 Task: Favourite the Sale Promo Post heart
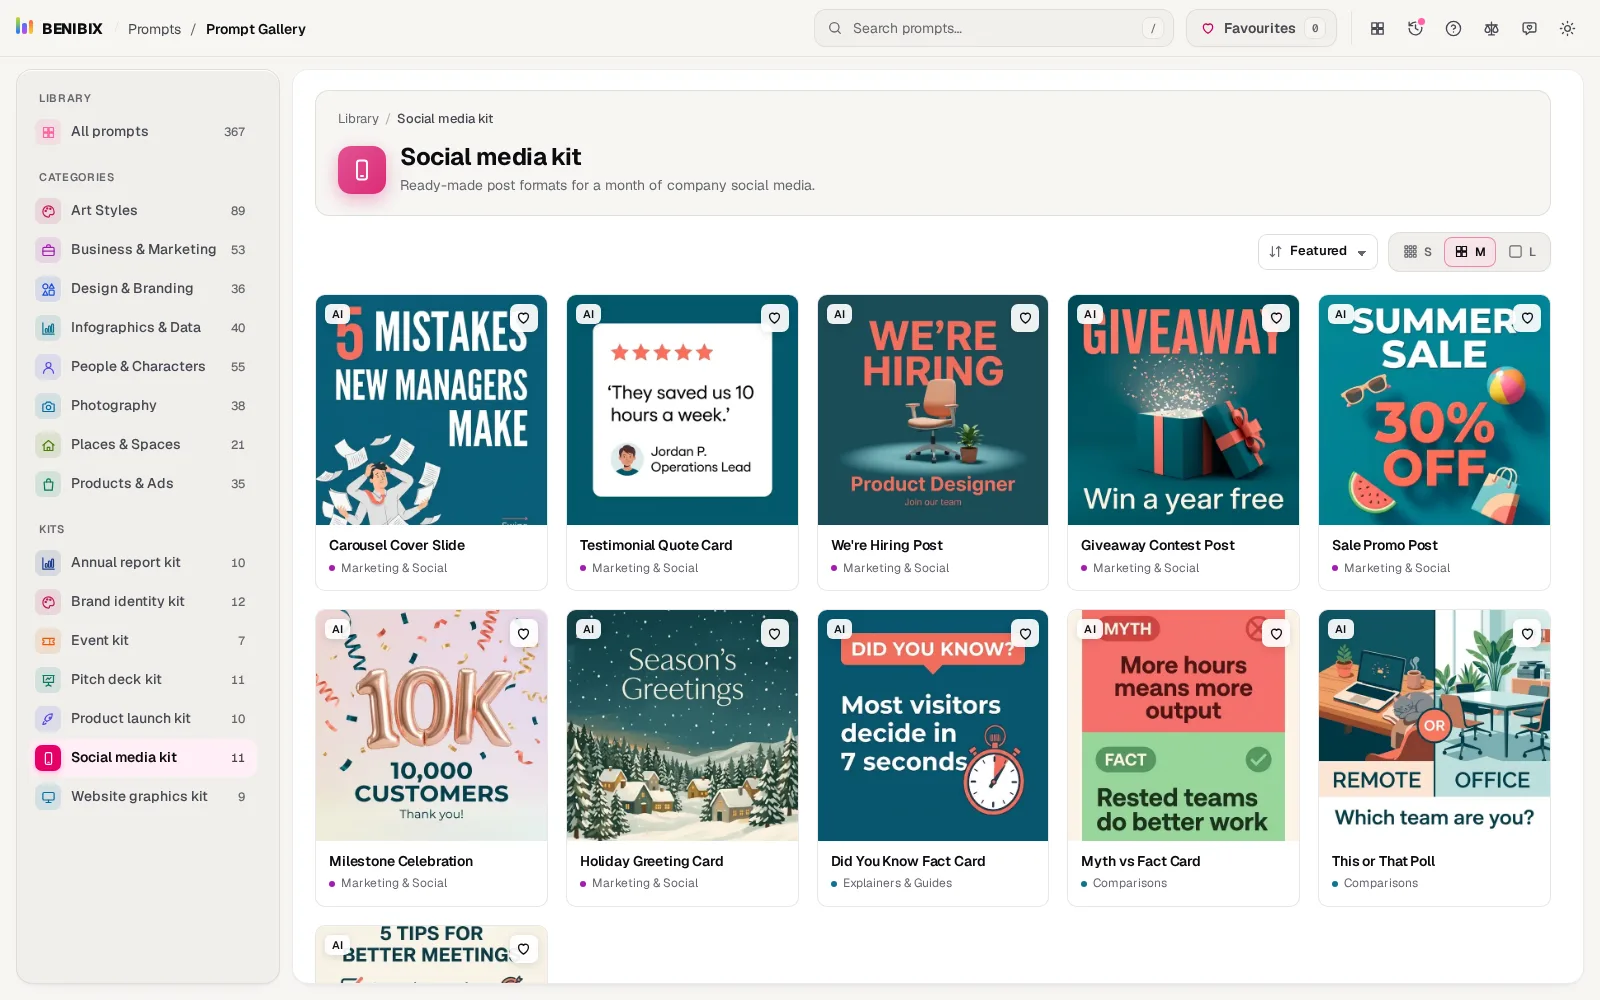pyautogui.click(x=1527, y=318)
